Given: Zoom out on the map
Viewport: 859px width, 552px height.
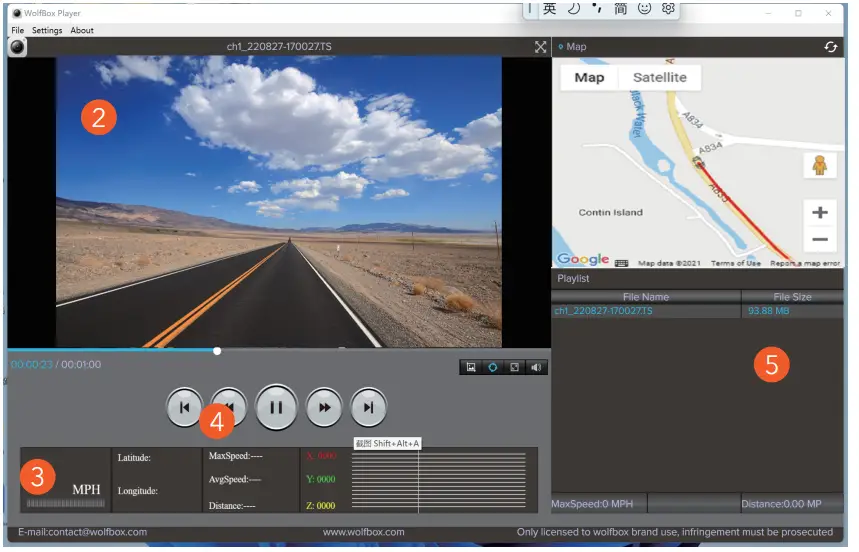Looking at the screenshot, I should (820, 240).
